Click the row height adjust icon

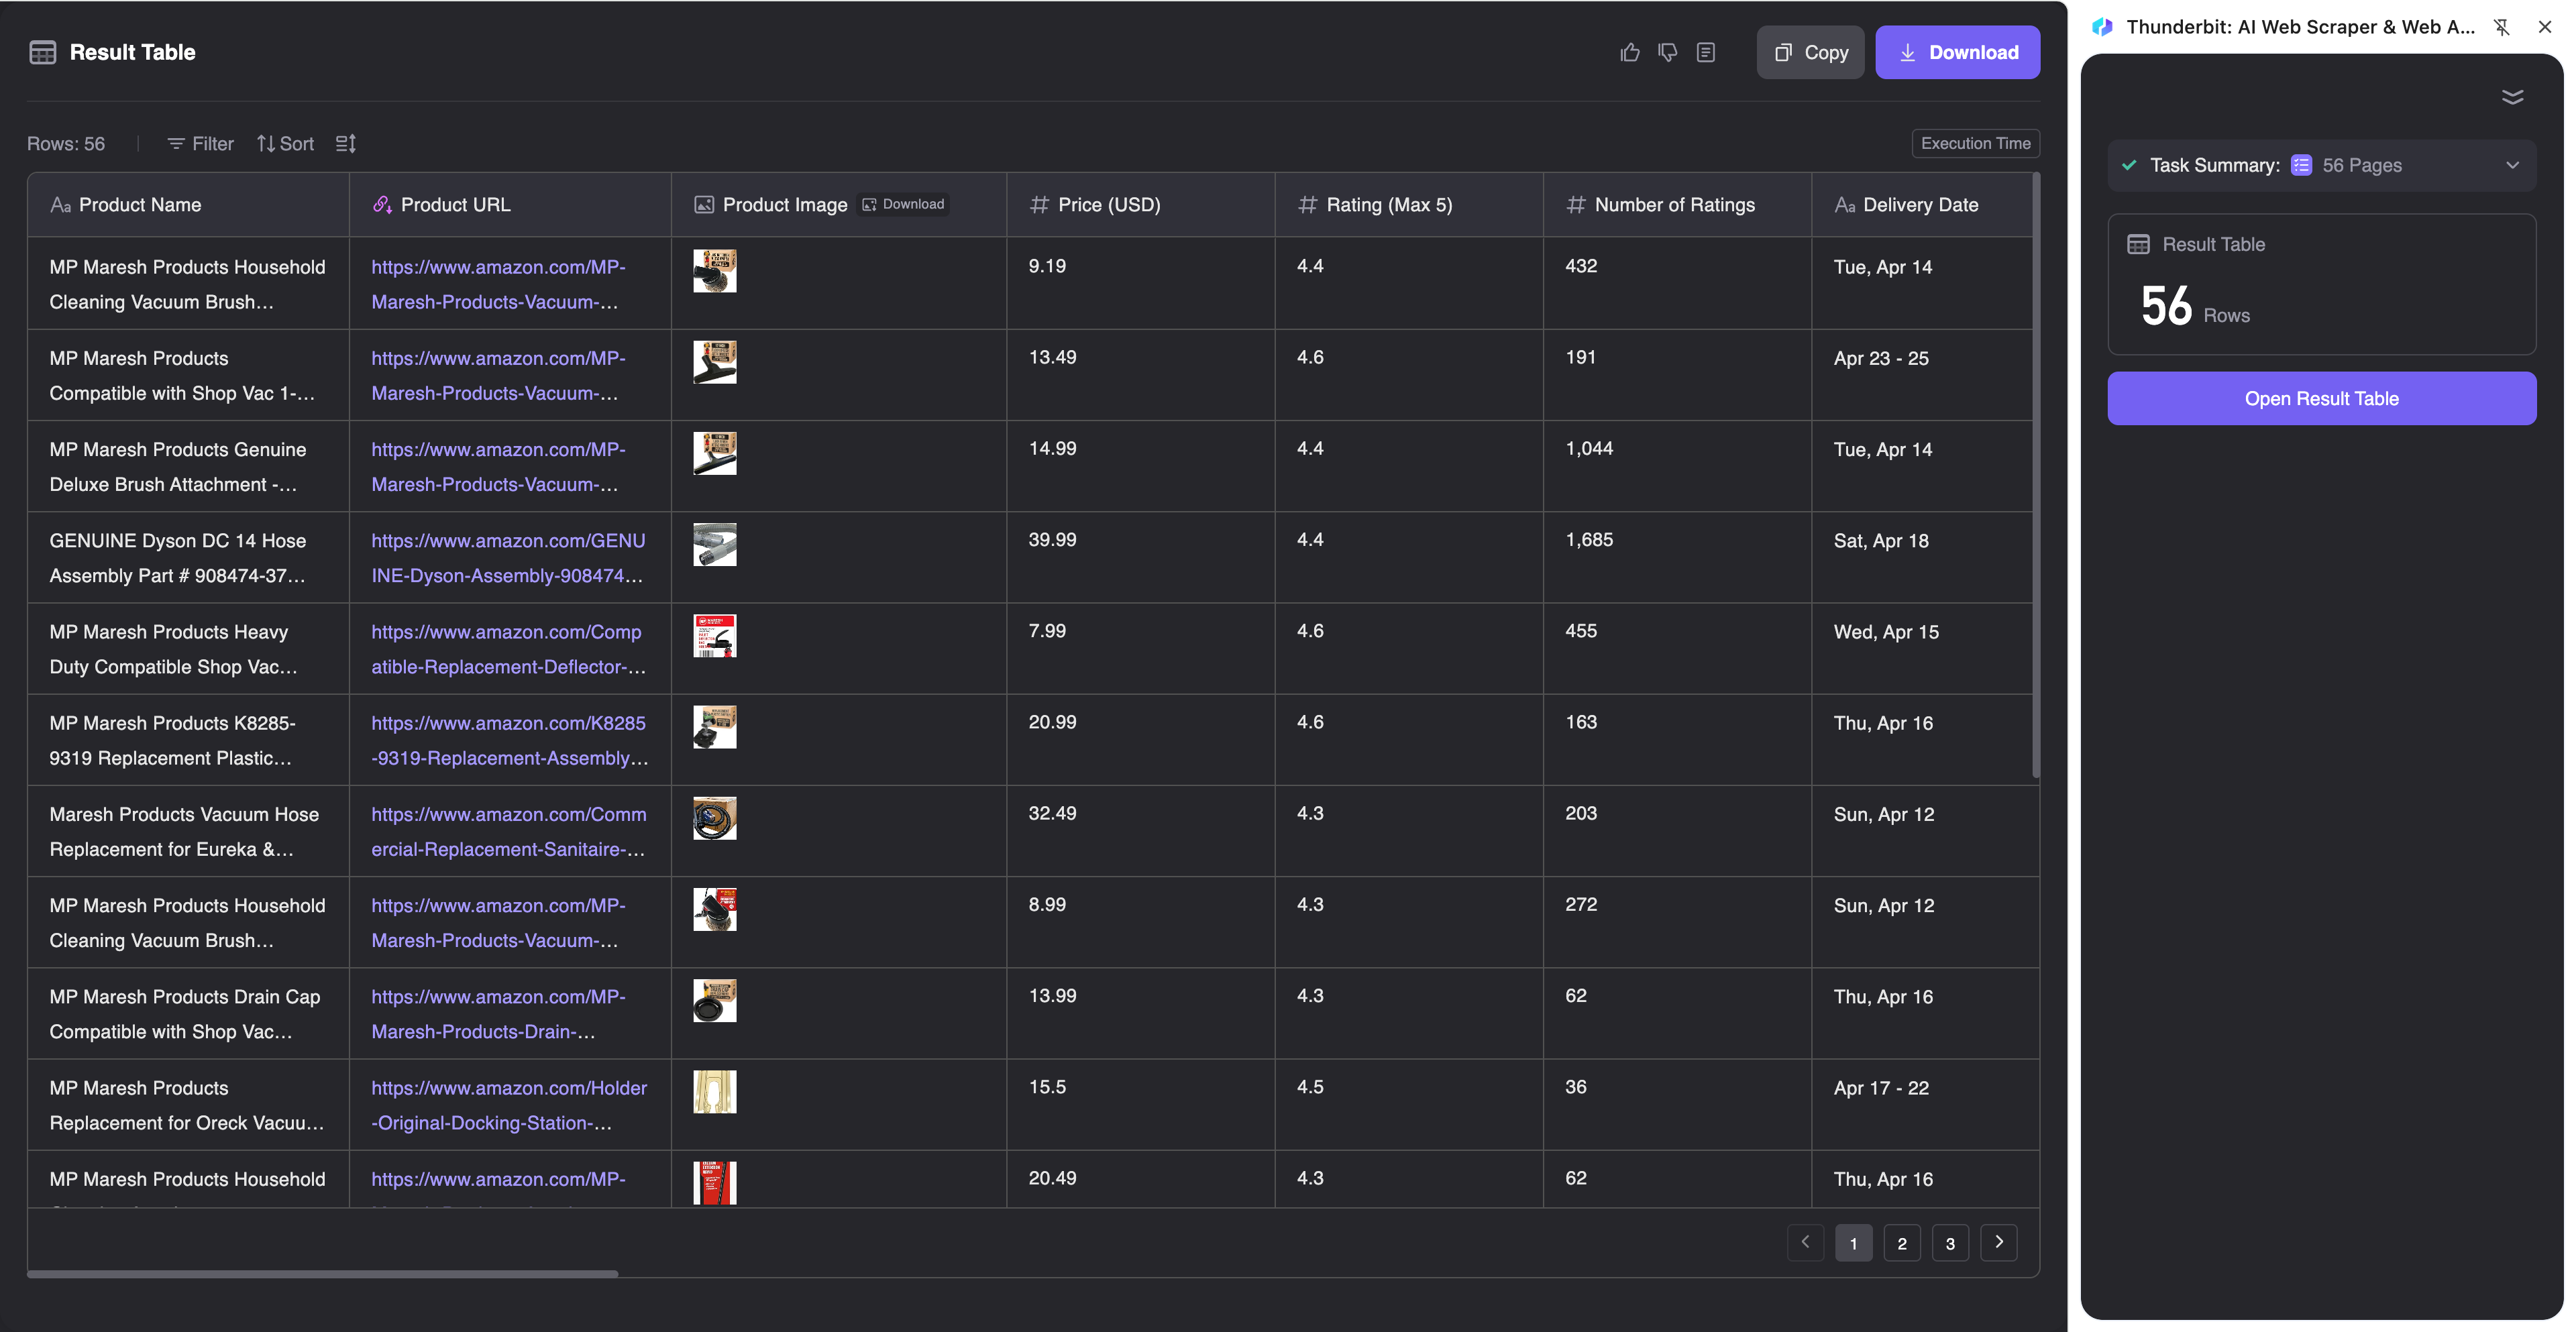pos(346,143)
